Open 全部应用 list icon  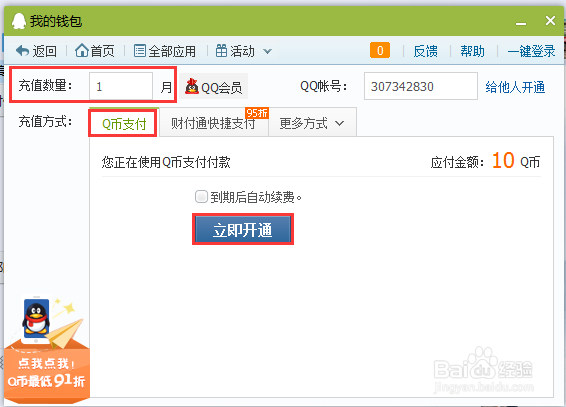[140, 51]
